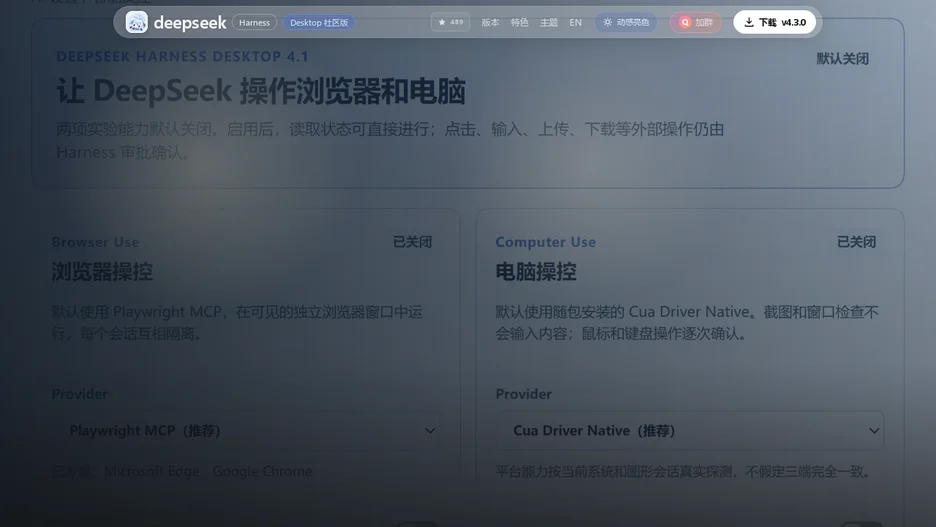Open the 特色 nav item

point(519,23)
